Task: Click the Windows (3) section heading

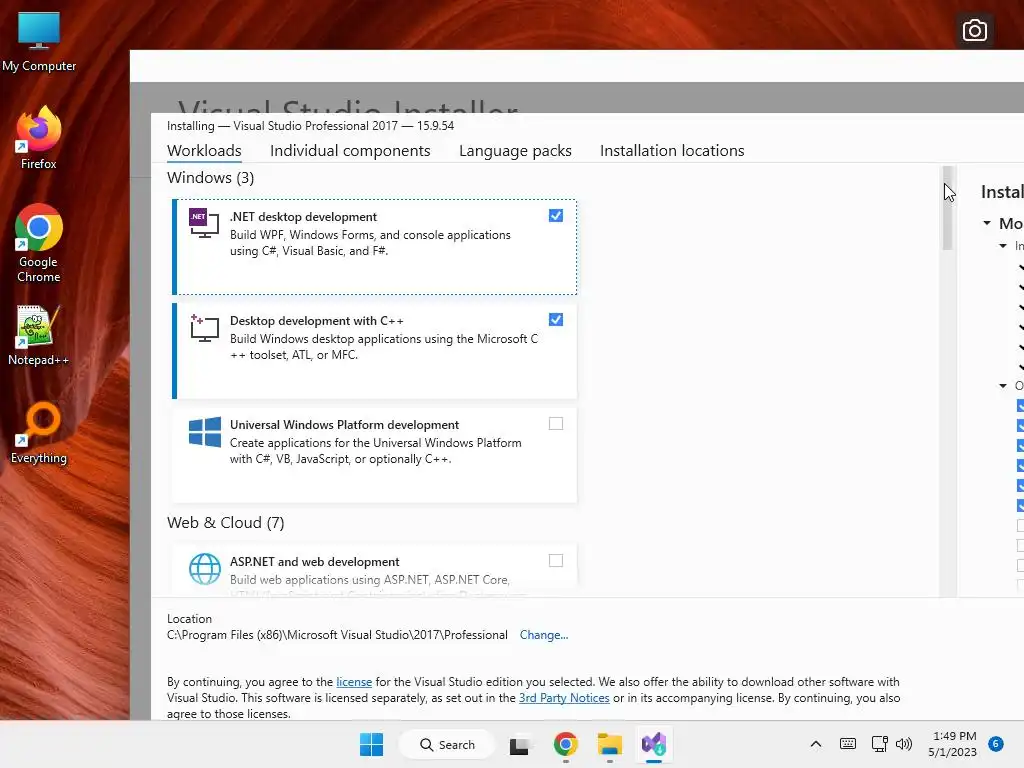Action: click(210, 178)
